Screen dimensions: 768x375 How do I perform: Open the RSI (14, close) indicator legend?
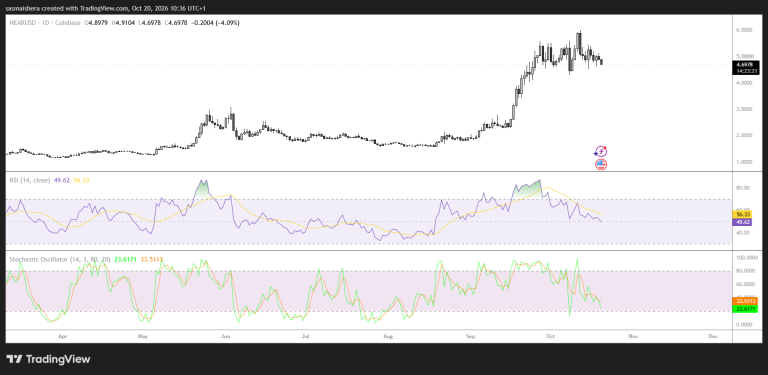click(30, 180)
